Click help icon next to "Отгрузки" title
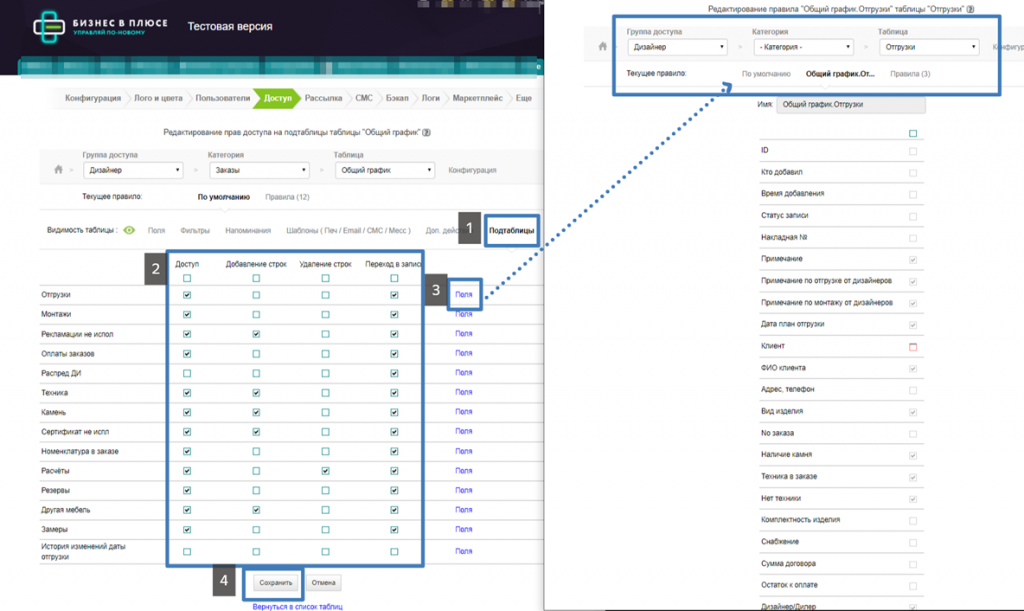This screenshot has width=1024, height=611. [970, 8]
